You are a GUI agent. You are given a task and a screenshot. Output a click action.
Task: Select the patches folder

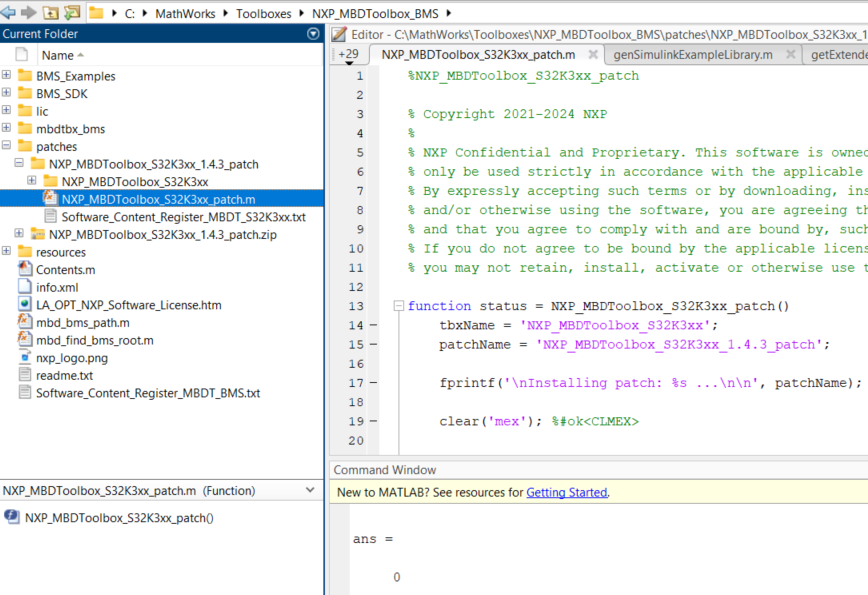[56, 147]
